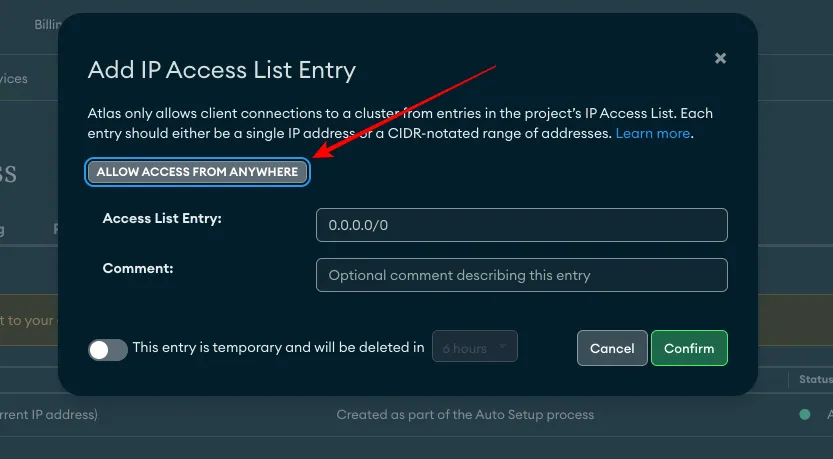Open the 6 hours duration dropdown
The image size is (833, 459).
475,348
